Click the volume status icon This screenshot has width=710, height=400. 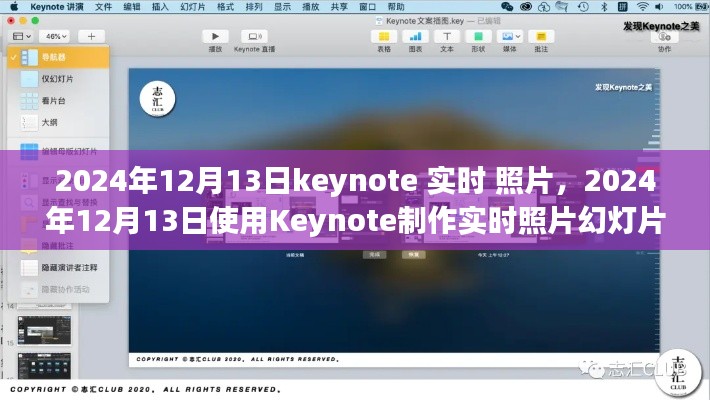[x=659, y=7]
